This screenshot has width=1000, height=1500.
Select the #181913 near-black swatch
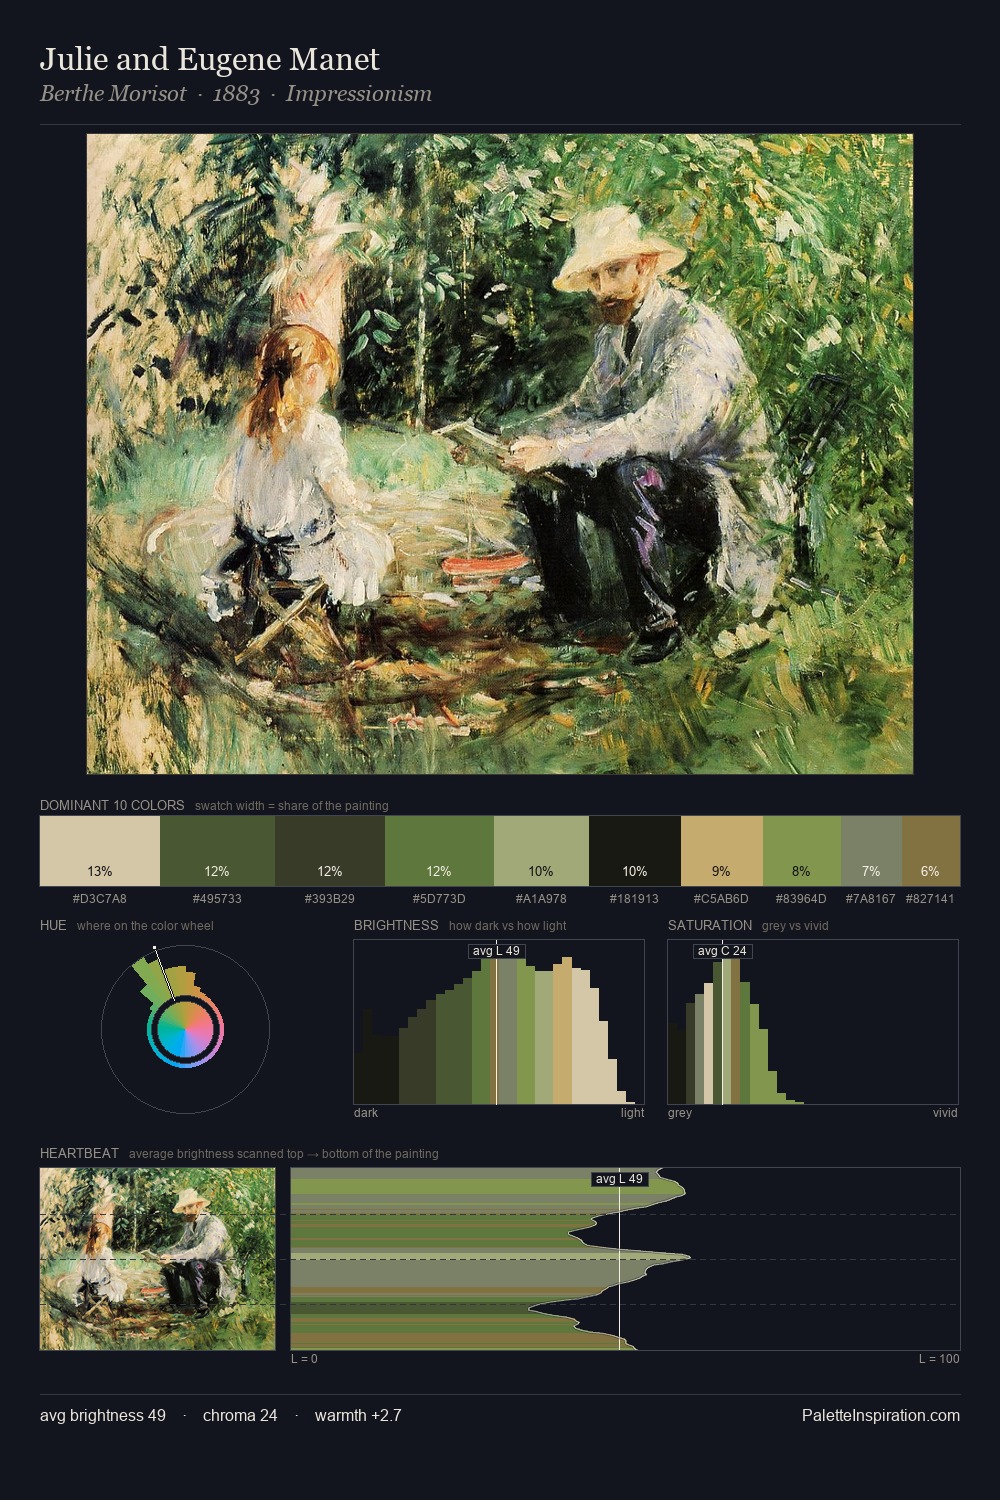[x=635, y=851]
